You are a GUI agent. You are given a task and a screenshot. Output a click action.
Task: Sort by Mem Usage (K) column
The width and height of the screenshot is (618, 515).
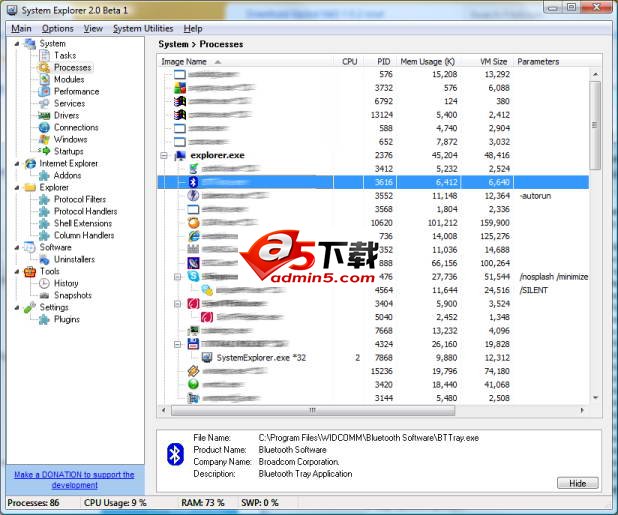[429, 61]
